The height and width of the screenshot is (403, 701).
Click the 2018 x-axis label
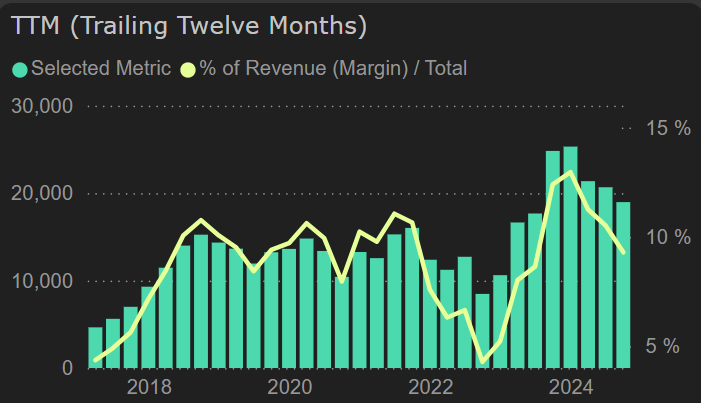coord(148,387)
